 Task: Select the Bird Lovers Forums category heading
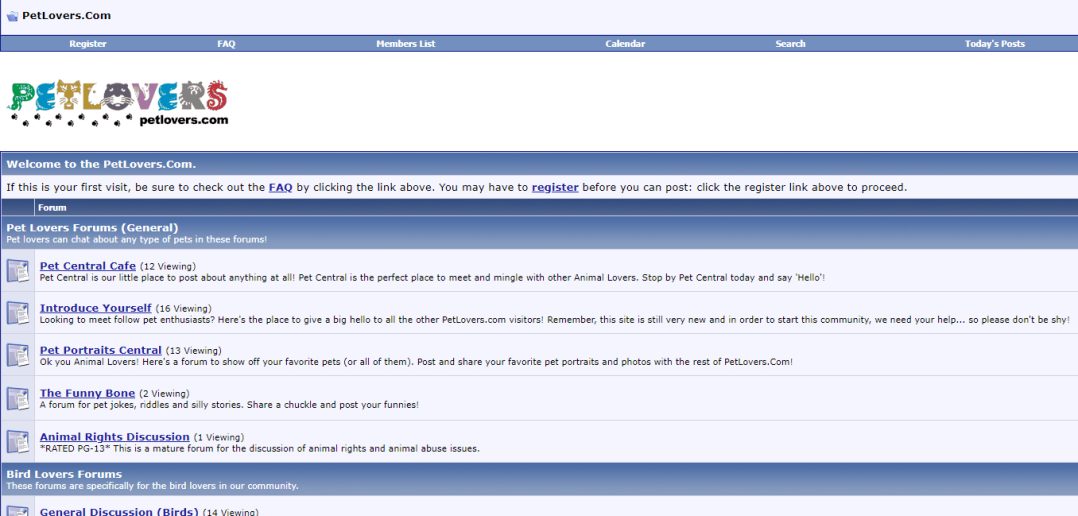tap(64, 474)
